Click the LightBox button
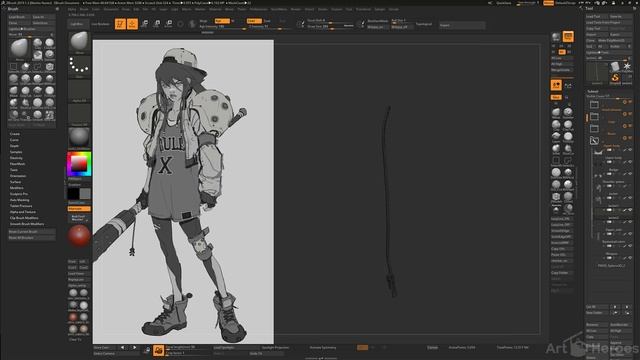Viewport: 640px width, 360px height. point(76,24)
